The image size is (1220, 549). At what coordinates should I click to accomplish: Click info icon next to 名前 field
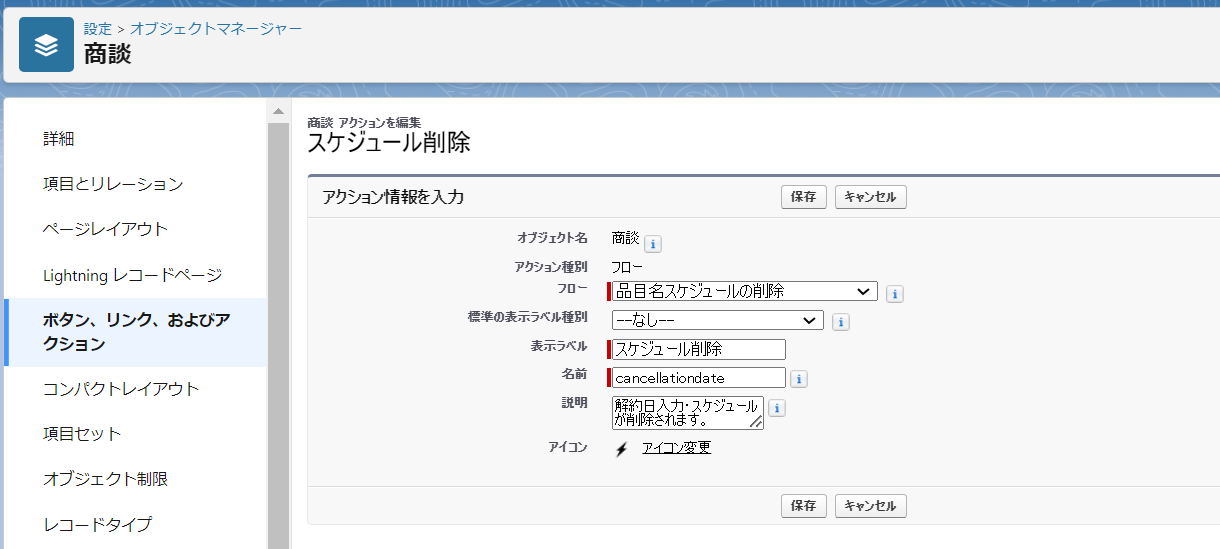point(799,379)
